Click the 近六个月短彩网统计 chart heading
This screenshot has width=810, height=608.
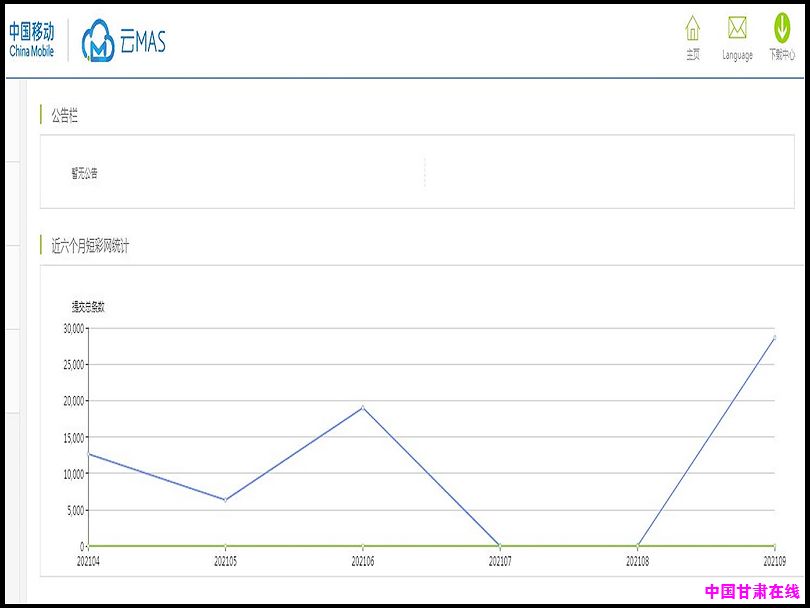tap(90, 246)
